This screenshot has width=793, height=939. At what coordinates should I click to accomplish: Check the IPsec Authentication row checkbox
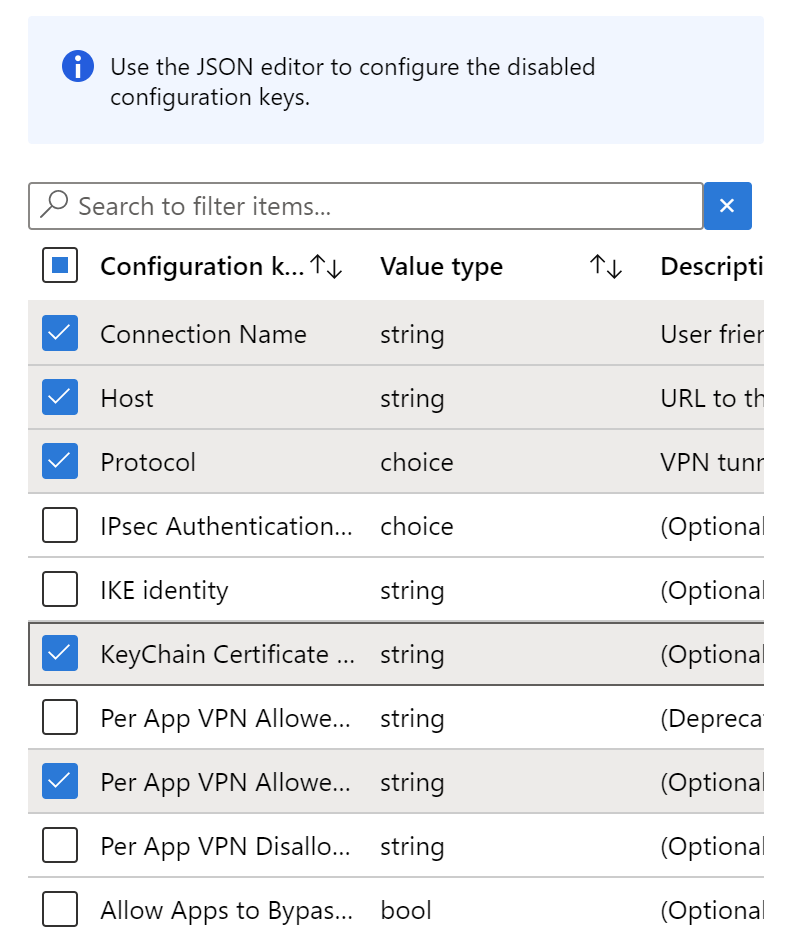point(60,525)
